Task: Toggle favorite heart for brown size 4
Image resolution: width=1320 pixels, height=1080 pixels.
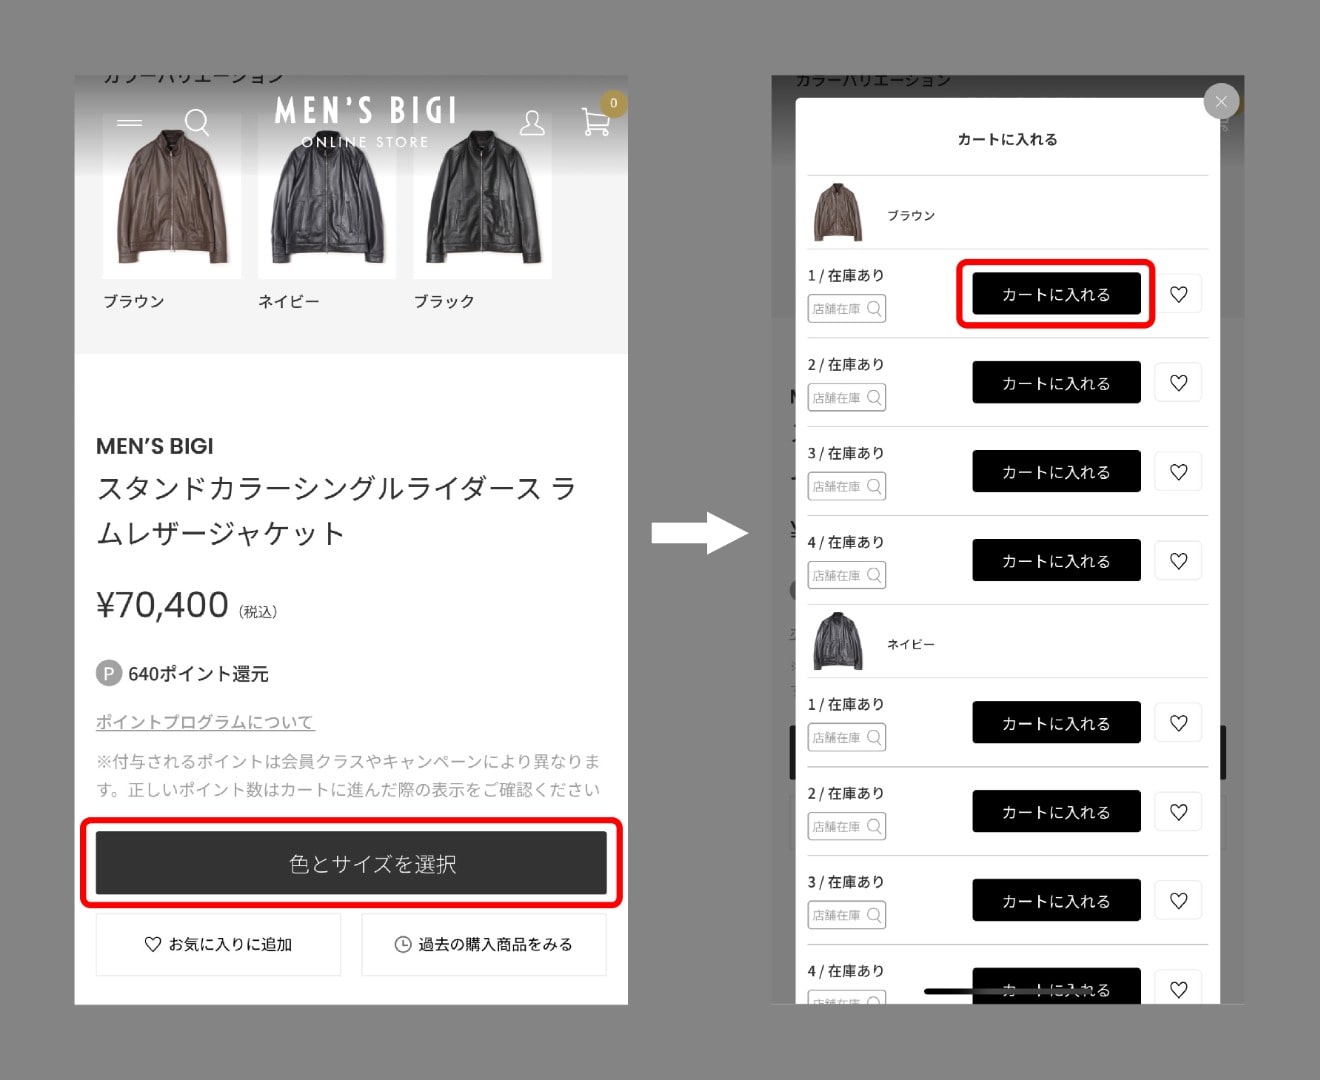Action: click(x=1178, y=561)
